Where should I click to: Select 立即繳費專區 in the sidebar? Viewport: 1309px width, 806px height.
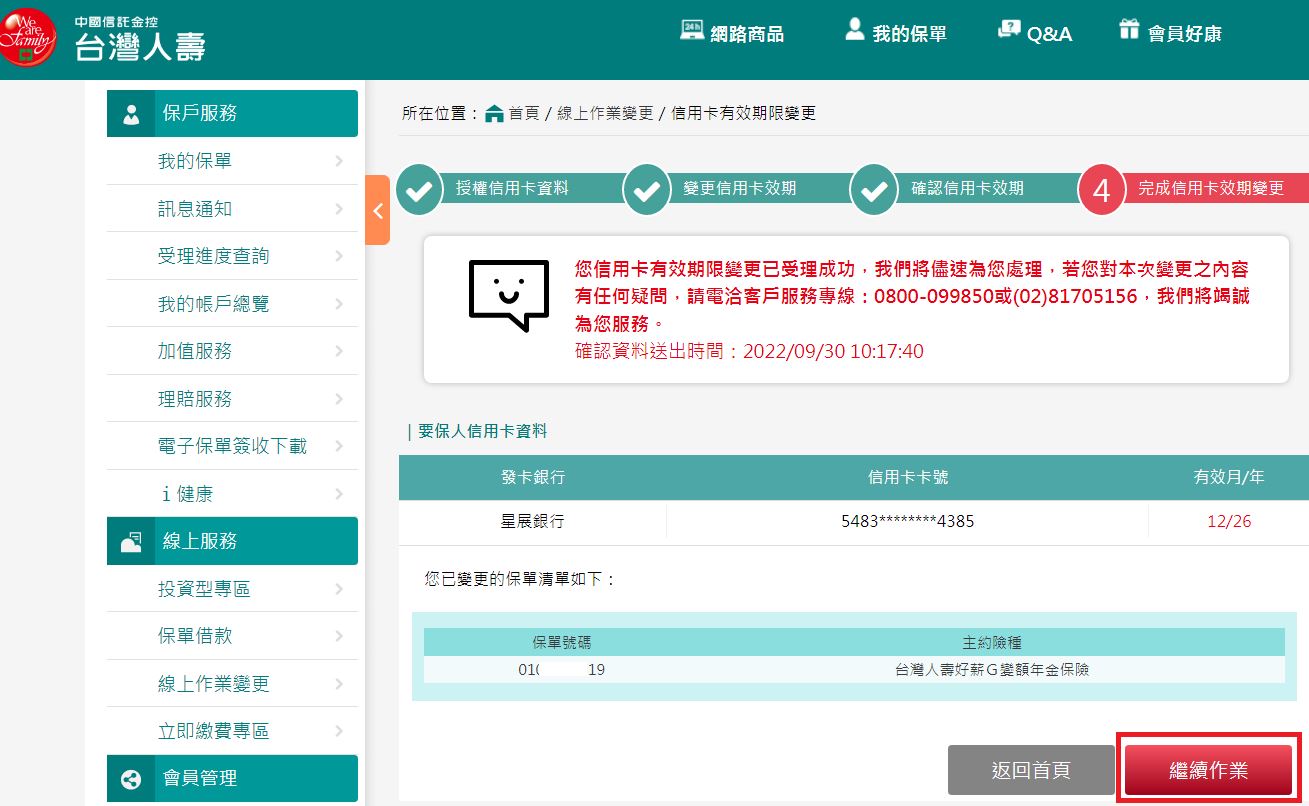(232, 731)
